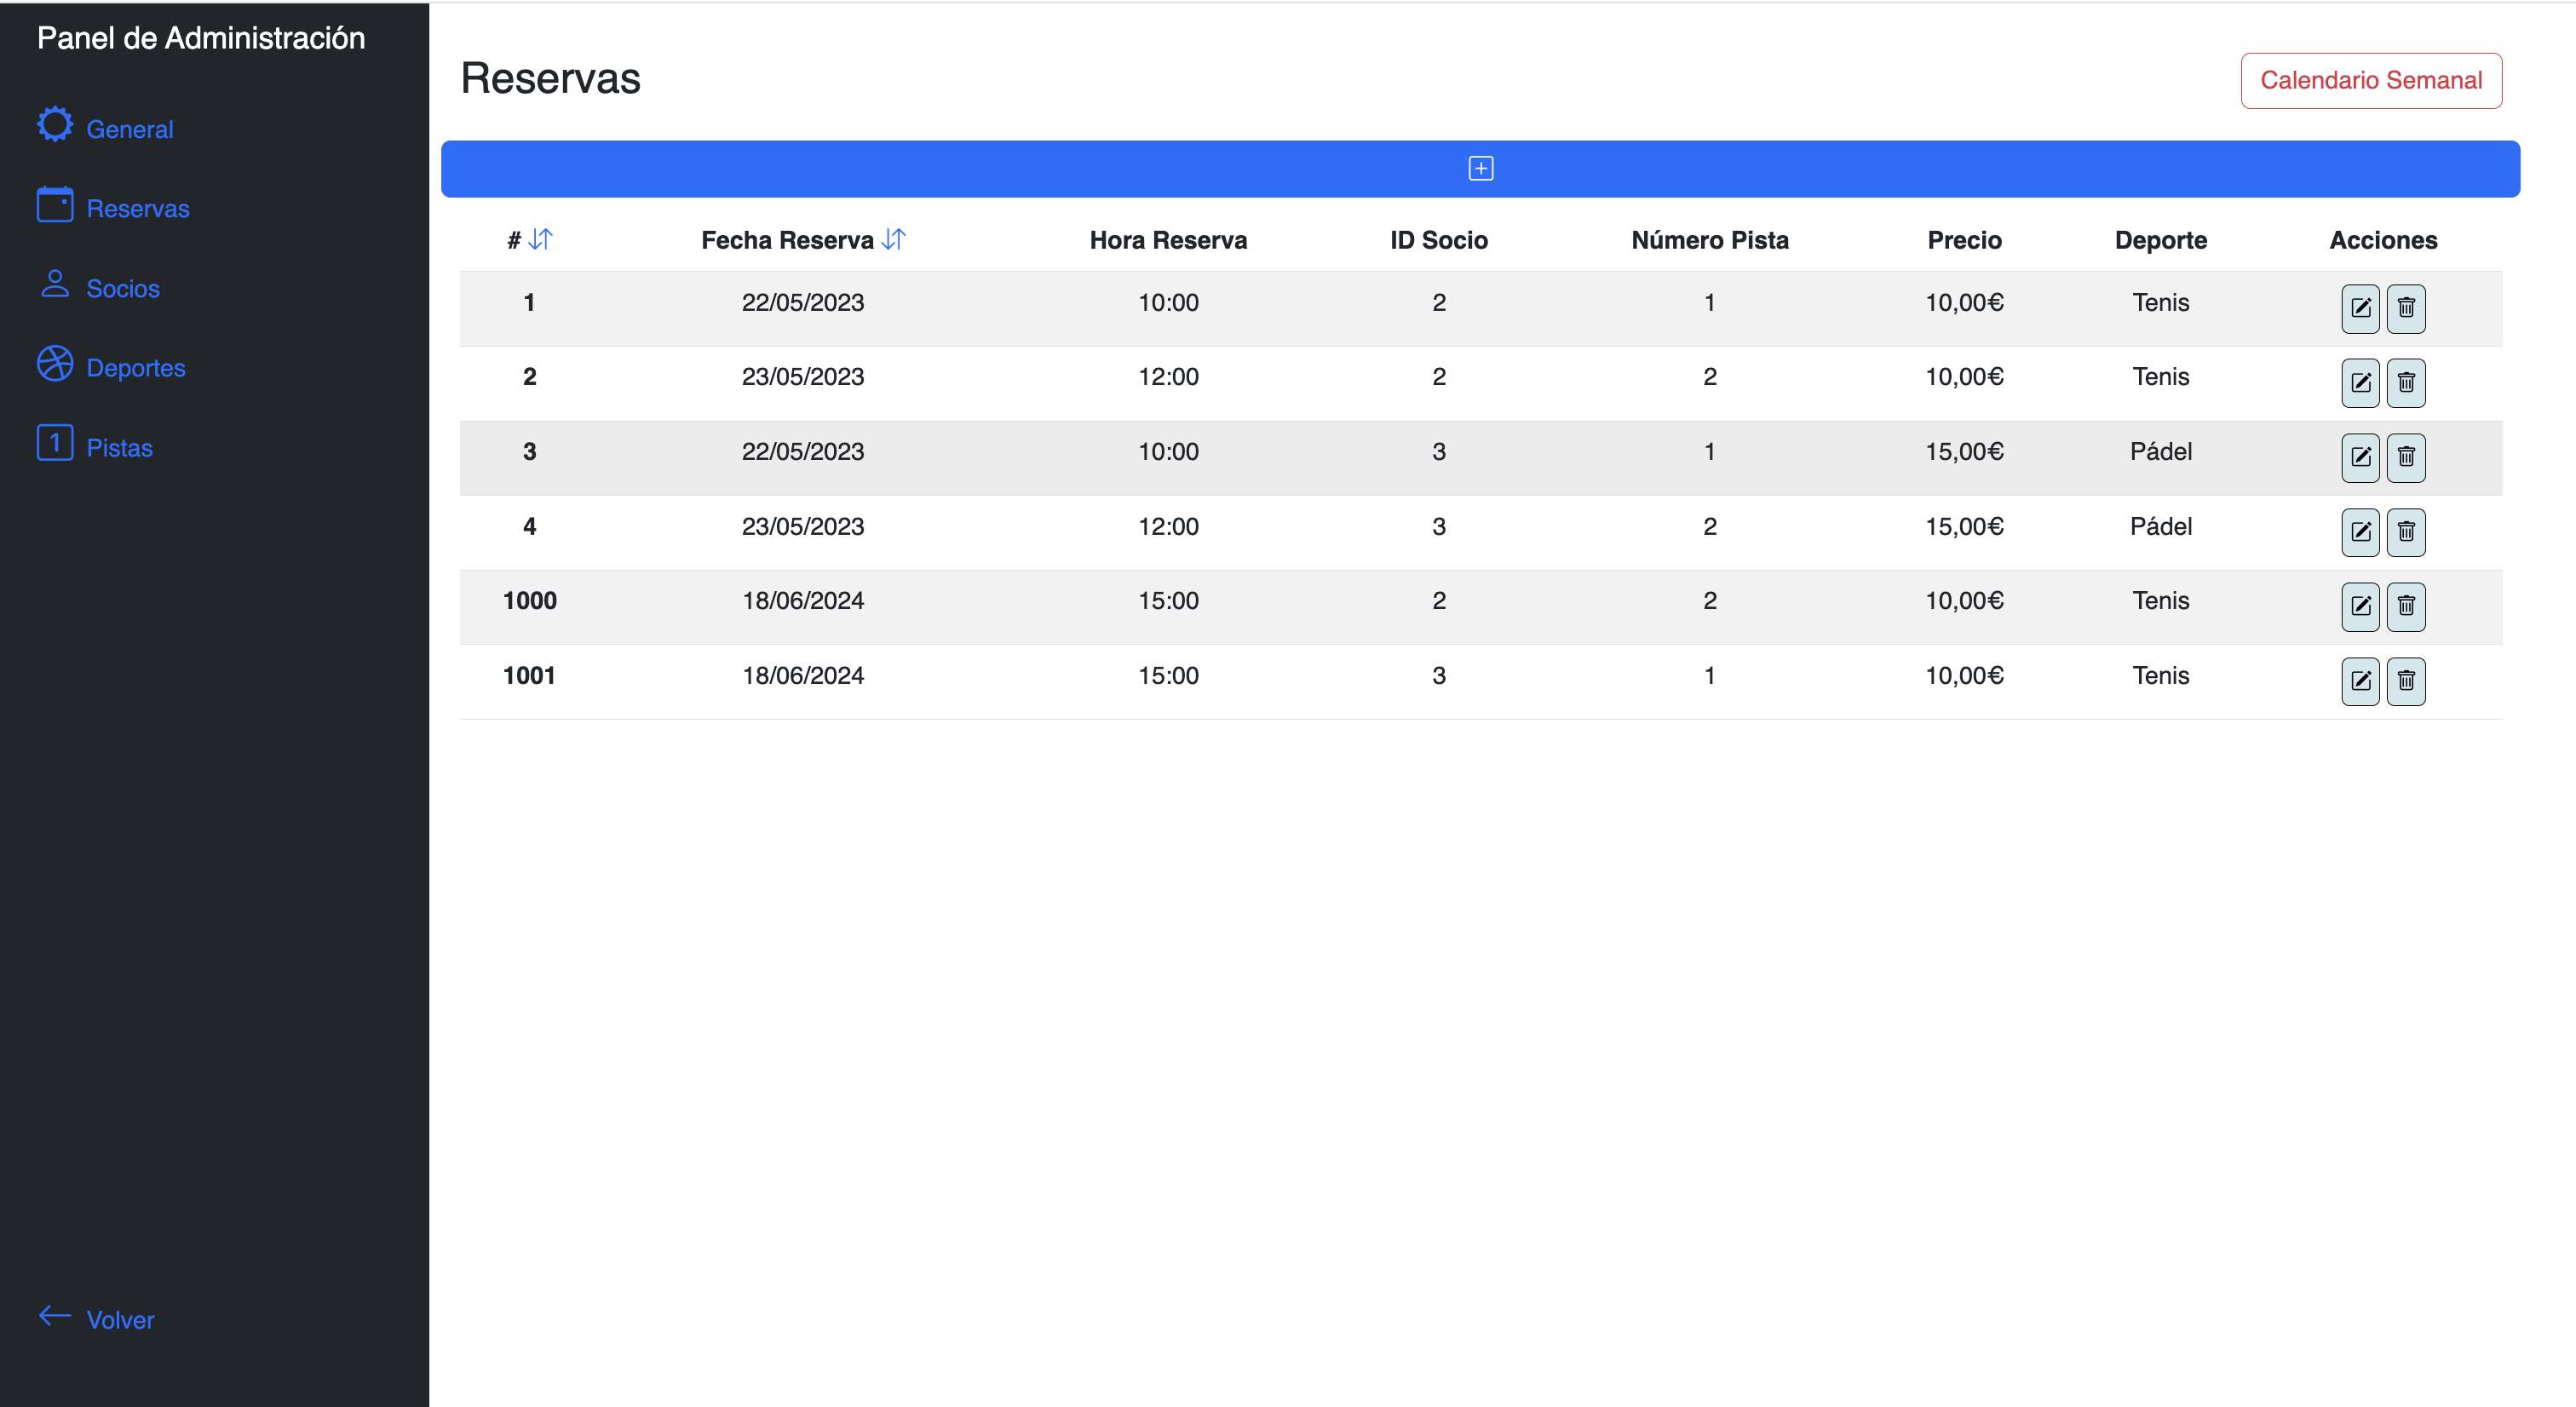The image size is (2576, 1407).
Task: Delete reservation 1
Action: coord(2406,308)
